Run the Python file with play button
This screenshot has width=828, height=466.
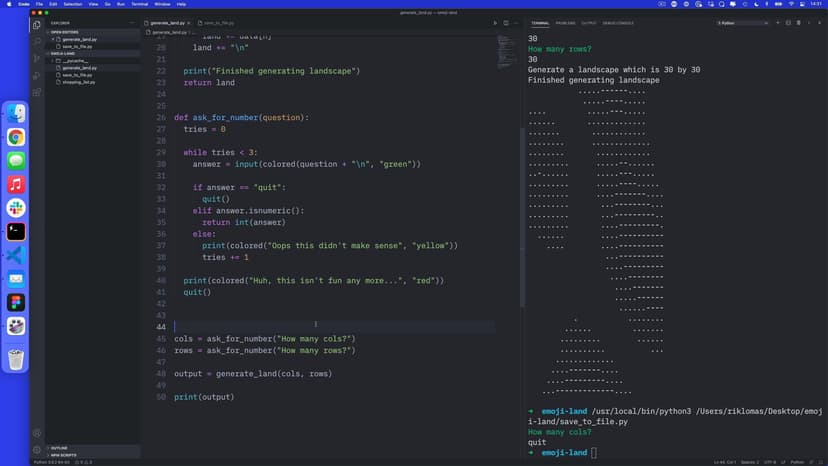coord(495,22)
